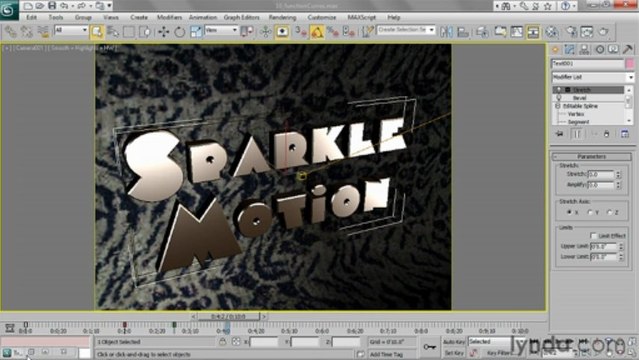Open the Graph Editors menu
639x360 pixels.
pos(242,18)
